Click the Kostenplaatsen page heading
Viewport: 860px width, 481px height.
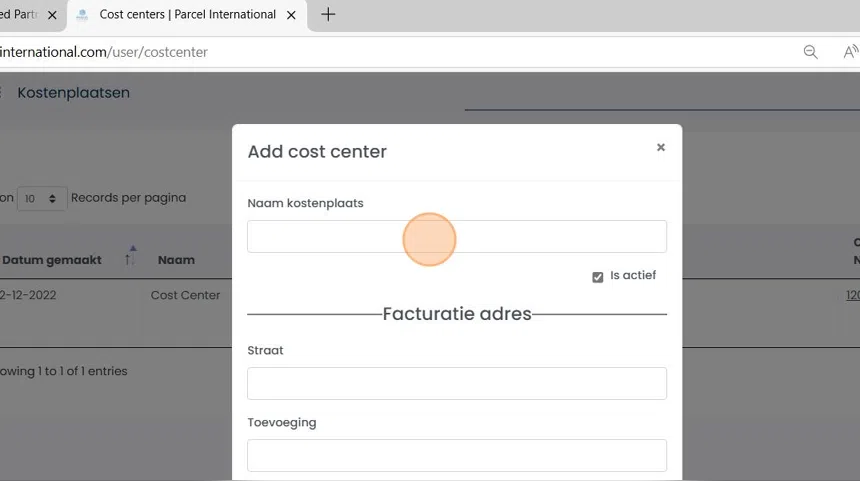74,93
